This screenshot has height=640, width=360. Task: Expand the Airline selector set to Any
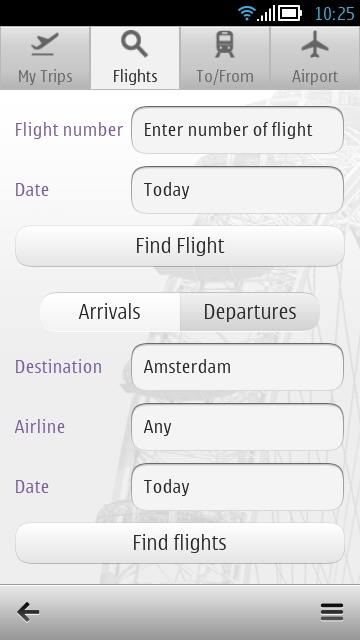(x=237, y=427)
